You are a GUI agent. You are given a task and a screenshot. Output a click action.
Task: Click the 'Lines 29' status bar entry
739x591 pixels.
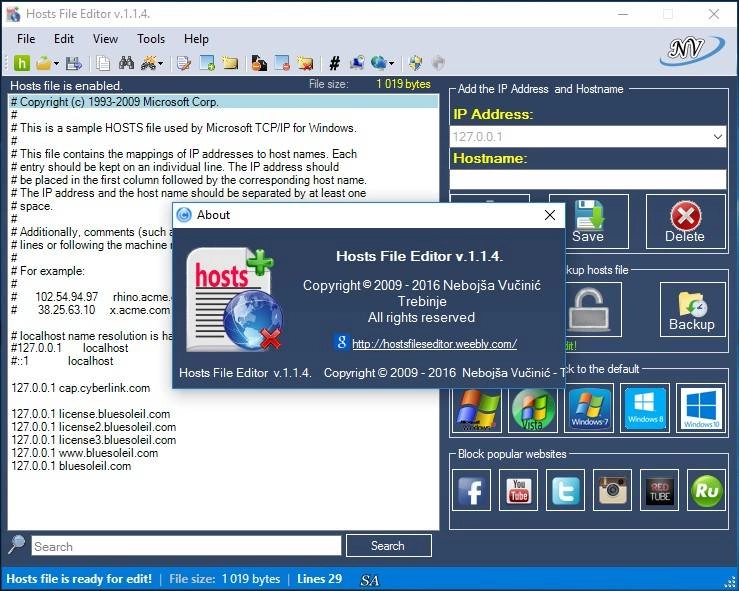(320, 579)
